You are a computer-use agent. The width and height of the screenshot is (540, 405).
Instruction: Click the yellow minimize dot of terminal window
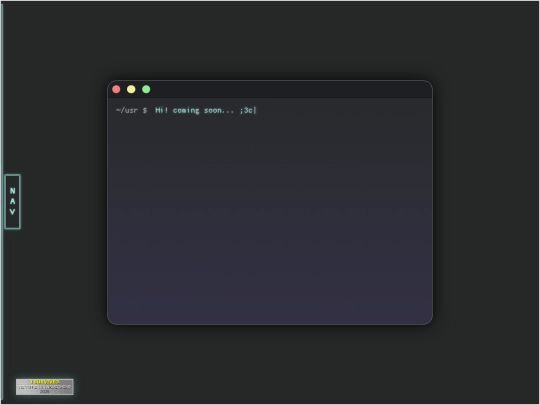point(131,90)
